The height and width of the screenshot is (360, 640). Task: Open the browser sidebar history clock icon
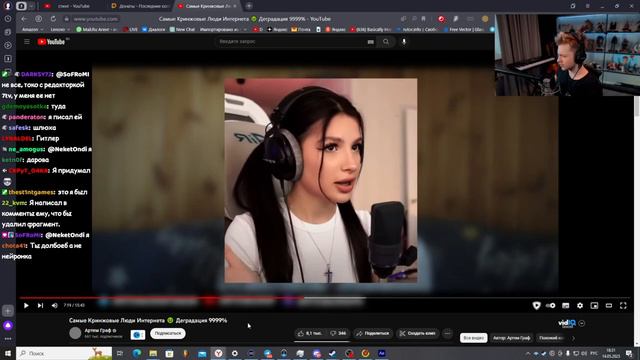tap(8, 19)
